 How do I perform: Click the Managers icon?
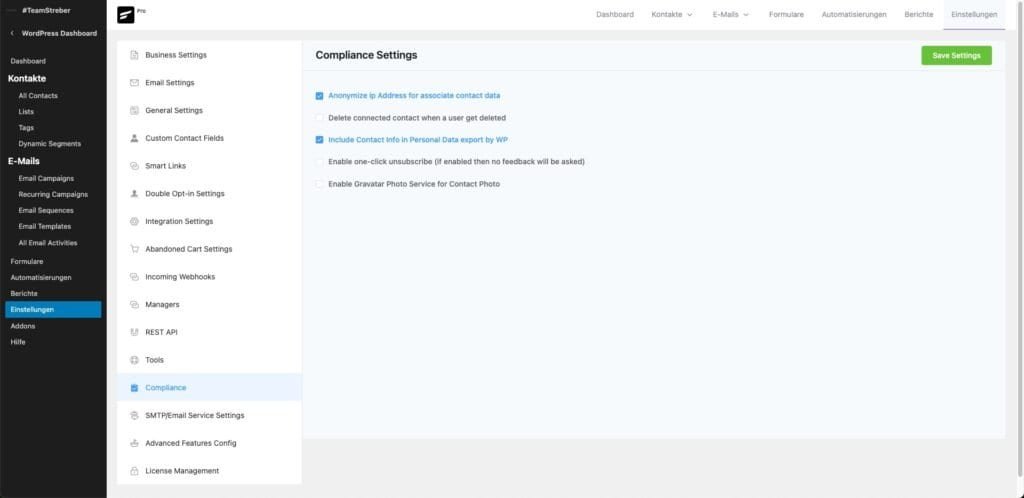click(134, 305)
